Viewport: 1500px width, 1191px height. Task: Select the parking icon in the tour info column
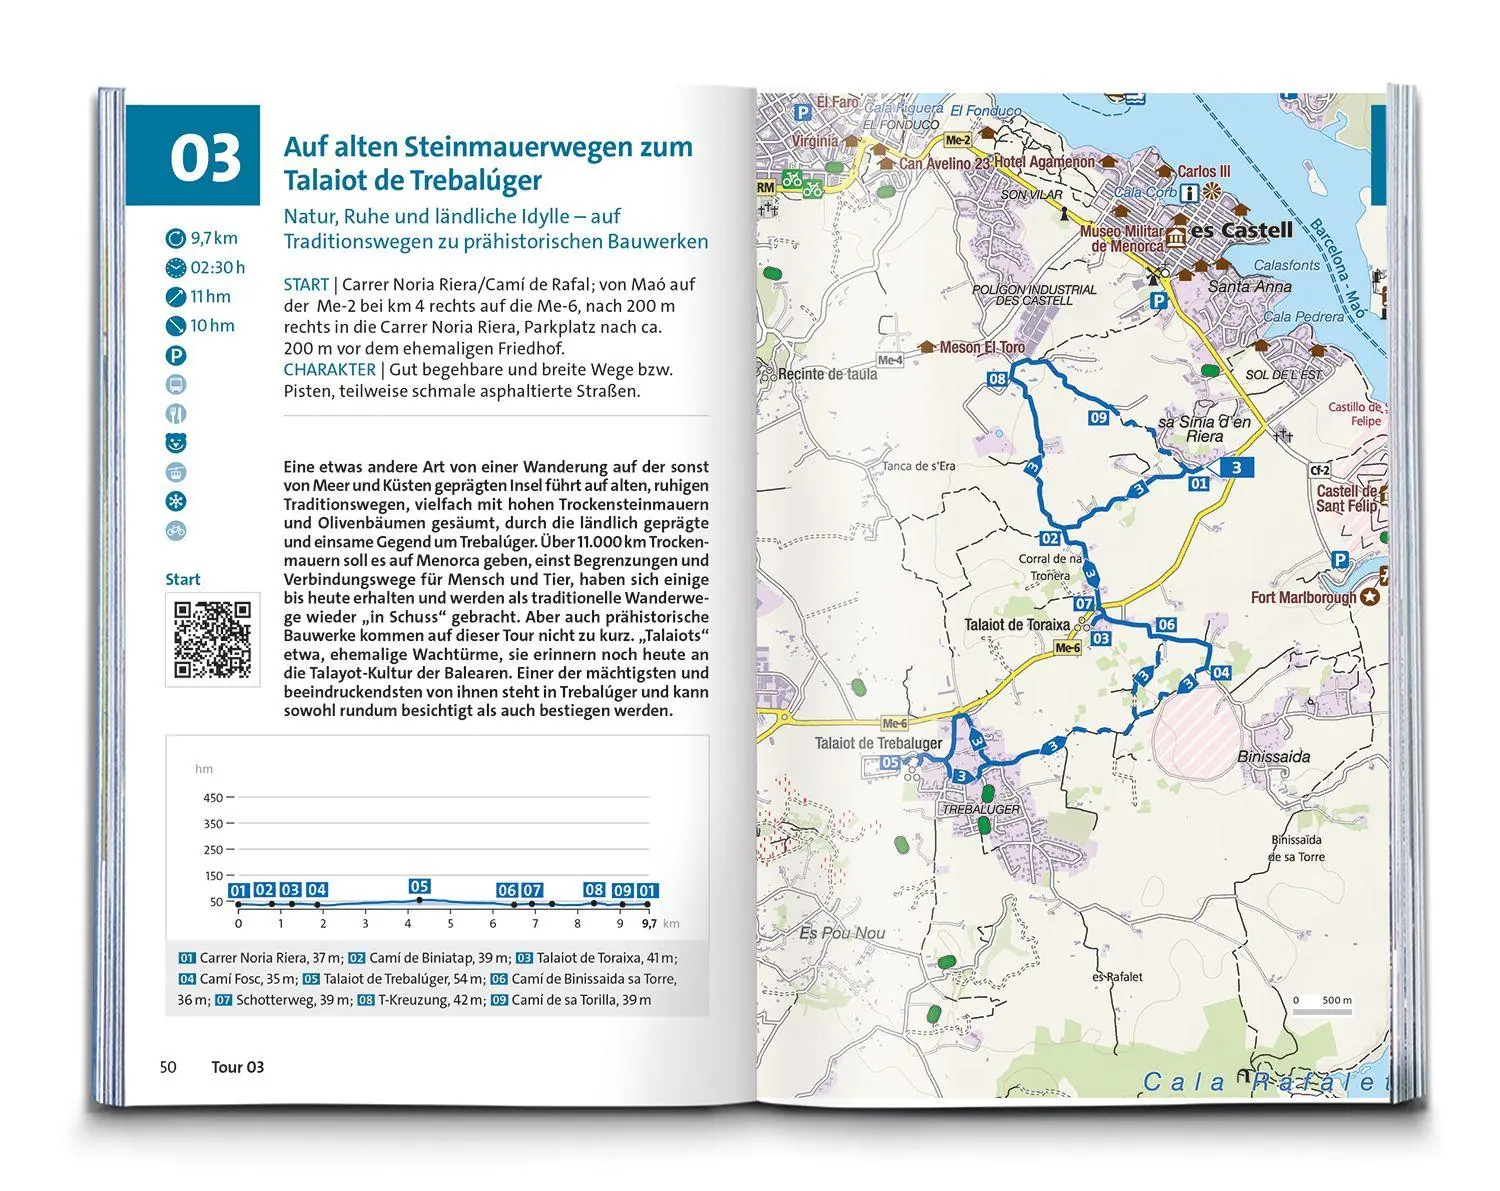pyautogui.click(x=176, y=355)
